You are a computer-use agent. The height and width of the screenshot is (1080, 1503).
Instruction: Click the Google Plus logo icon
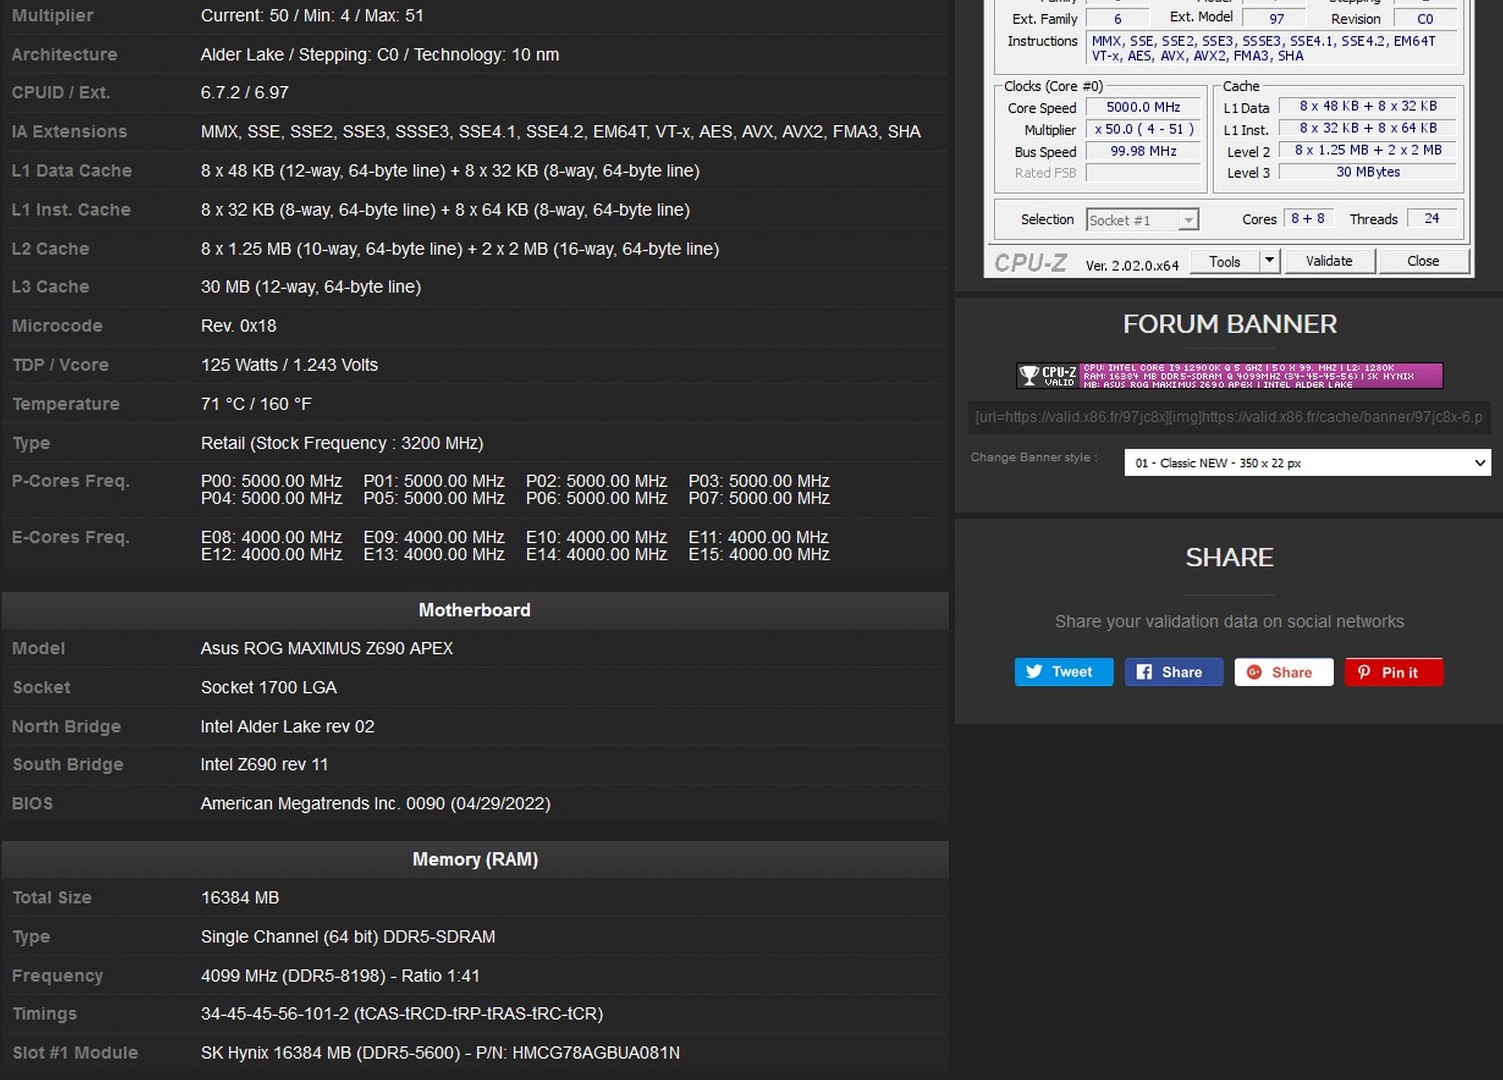click(x=1254, y=672)
